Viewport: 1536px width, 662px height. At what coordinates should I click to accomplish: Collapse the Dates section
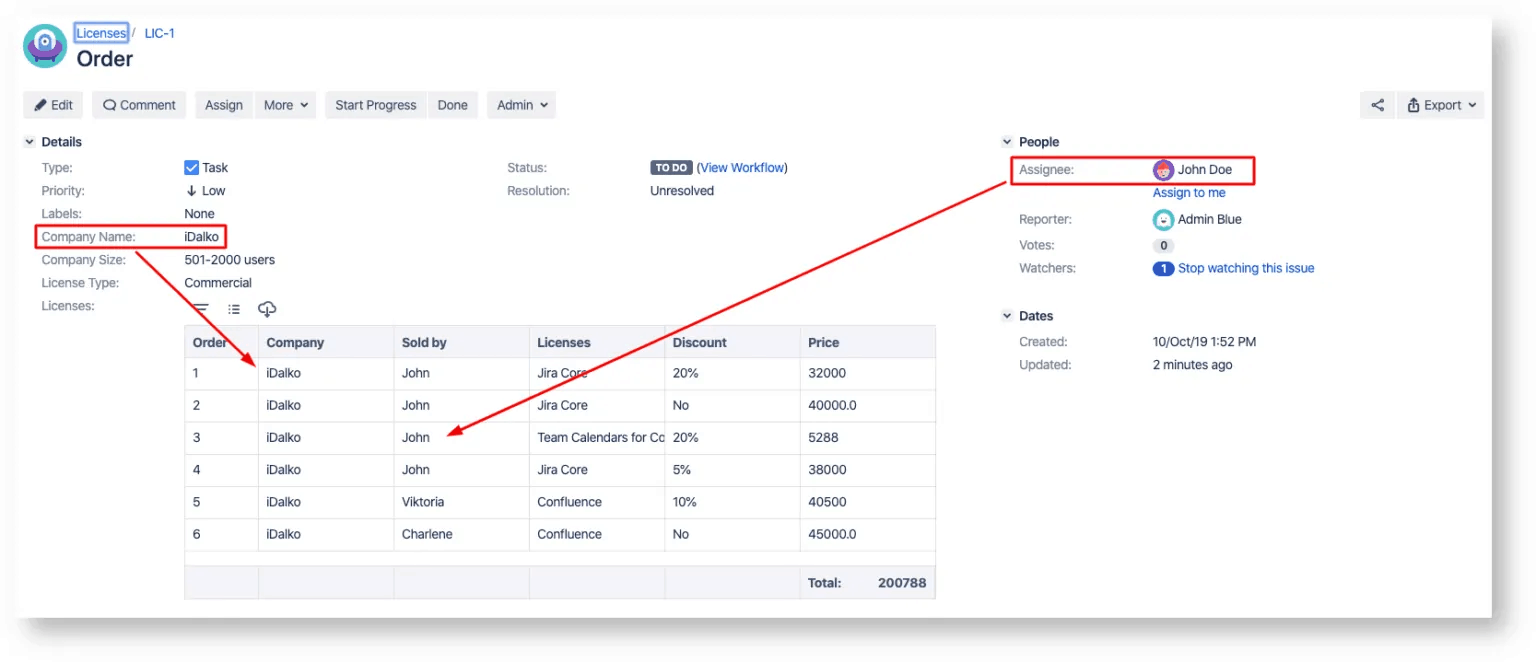tap(1006, 315)
